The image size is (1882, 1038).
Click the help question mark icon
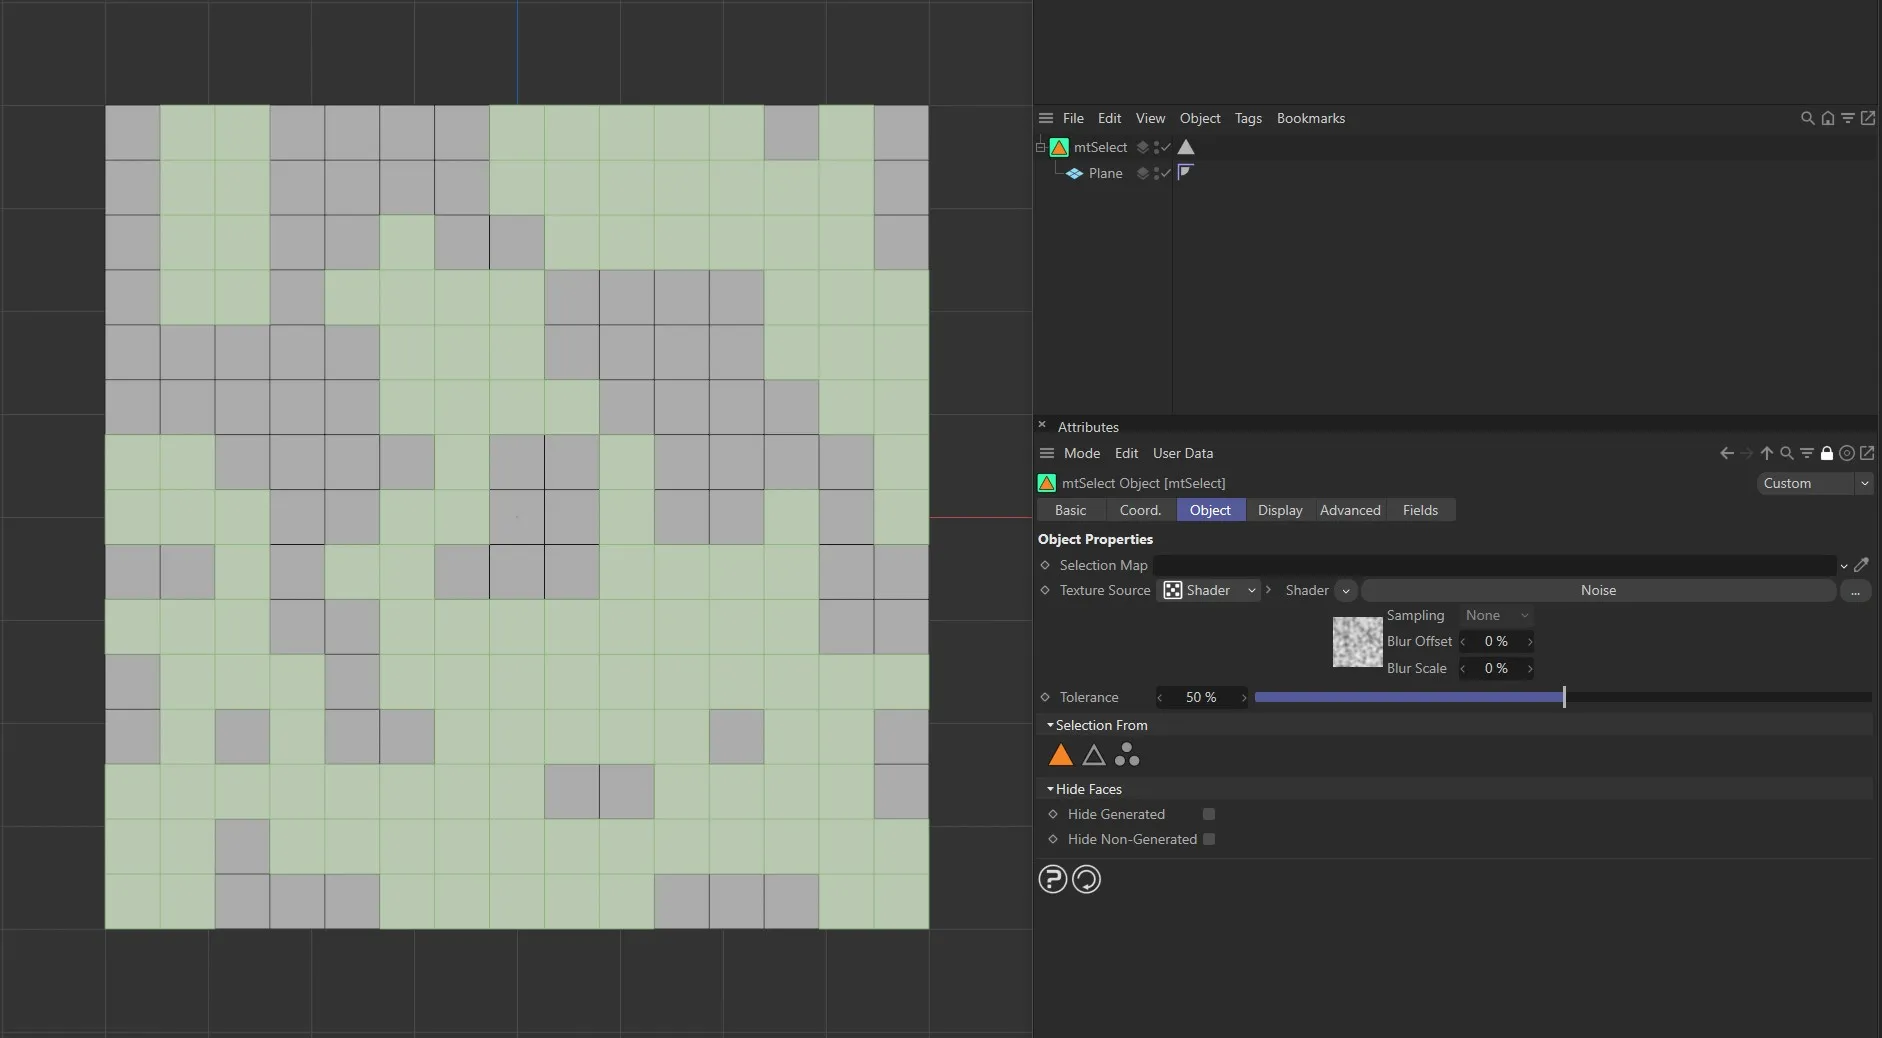(1053, 880)
